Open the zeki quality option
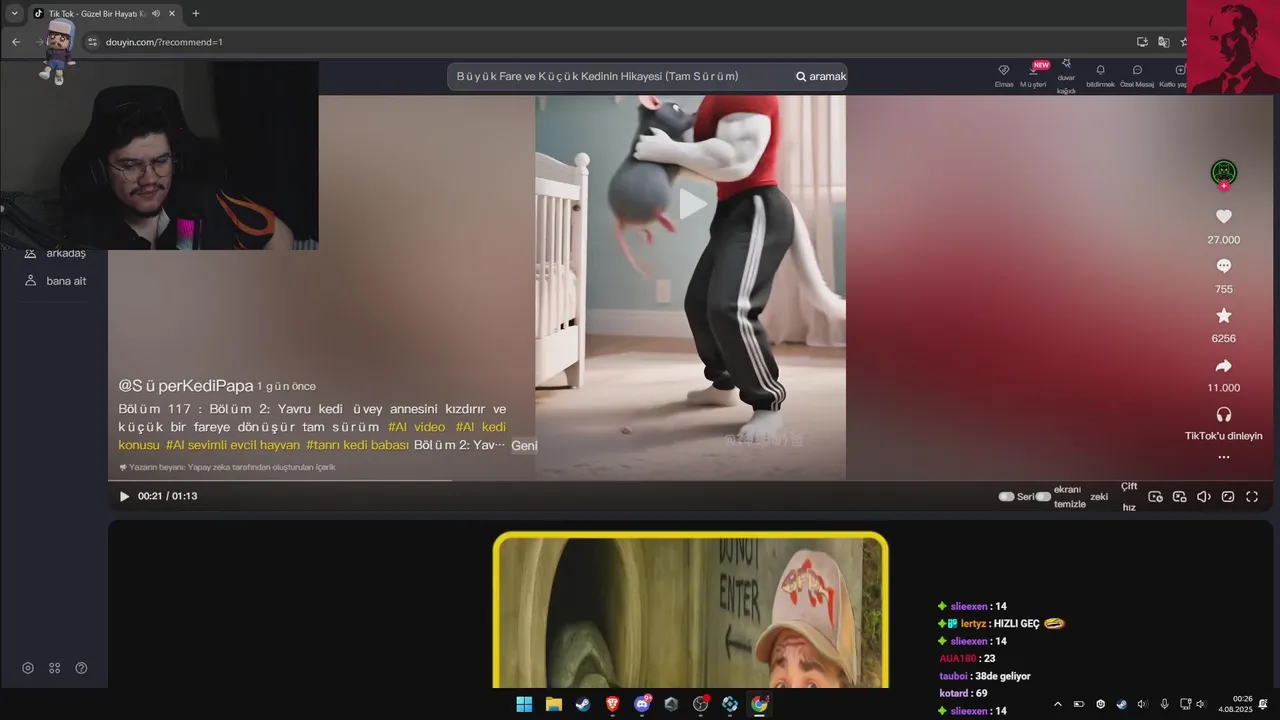The height and width of the screenshot is (720, 1280). pyautogui.click(x=1099, y=496)
